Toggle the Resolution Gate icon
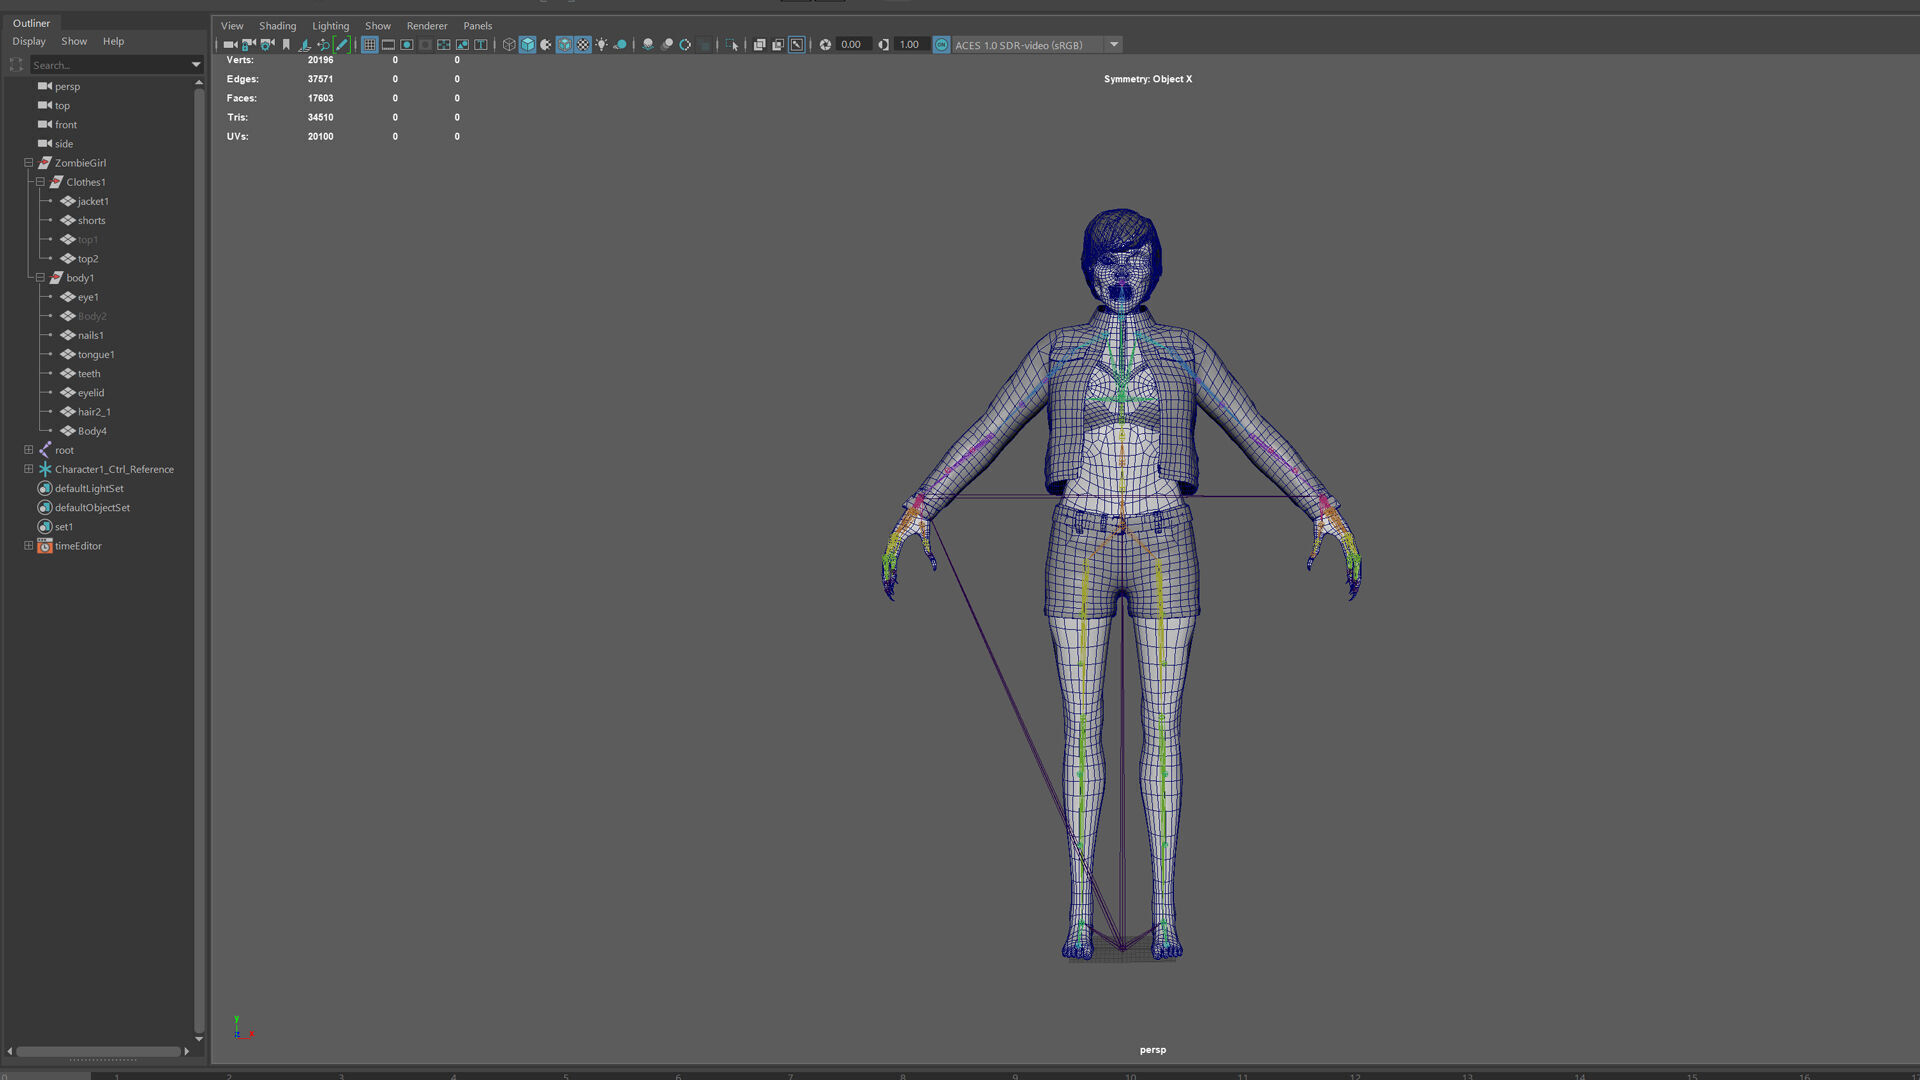This screenshot has width=1920, height=1080. pyautogui.click(x=407, y=45)
